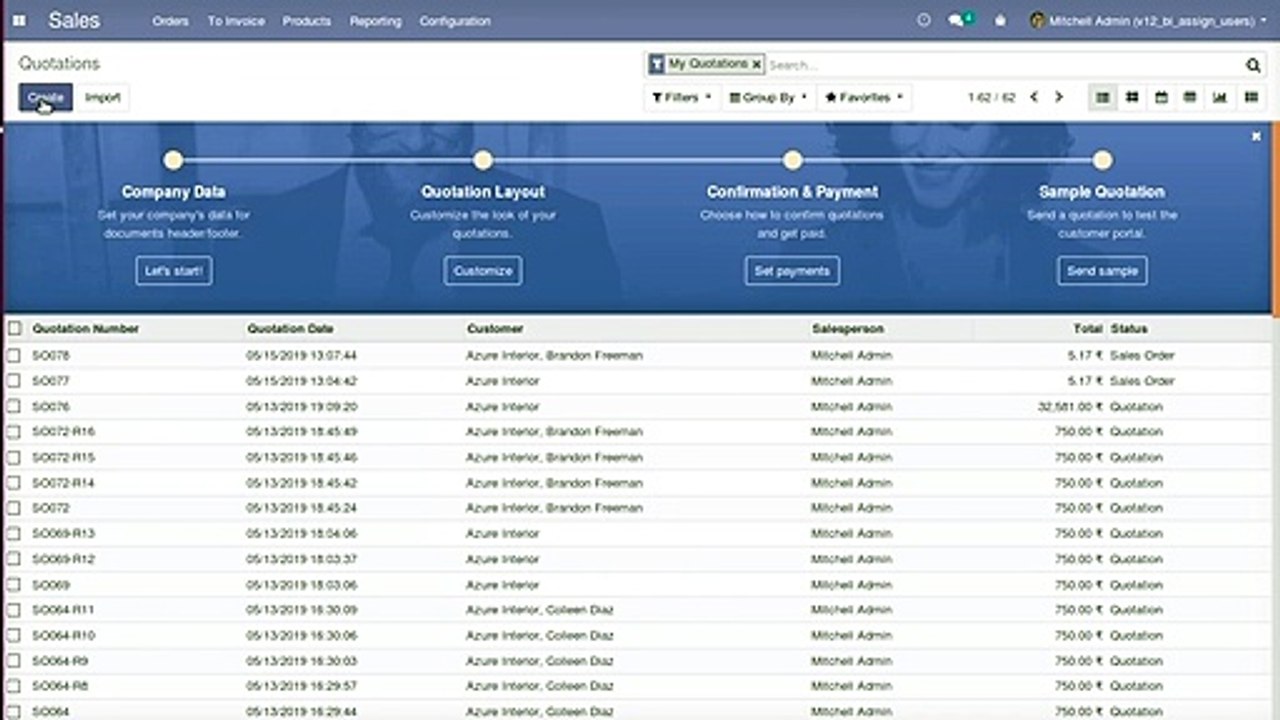This screenshot has height=720, width=1280.
Task: Click the Quotation Layout step circle
Action: click(x=483, y=160)
